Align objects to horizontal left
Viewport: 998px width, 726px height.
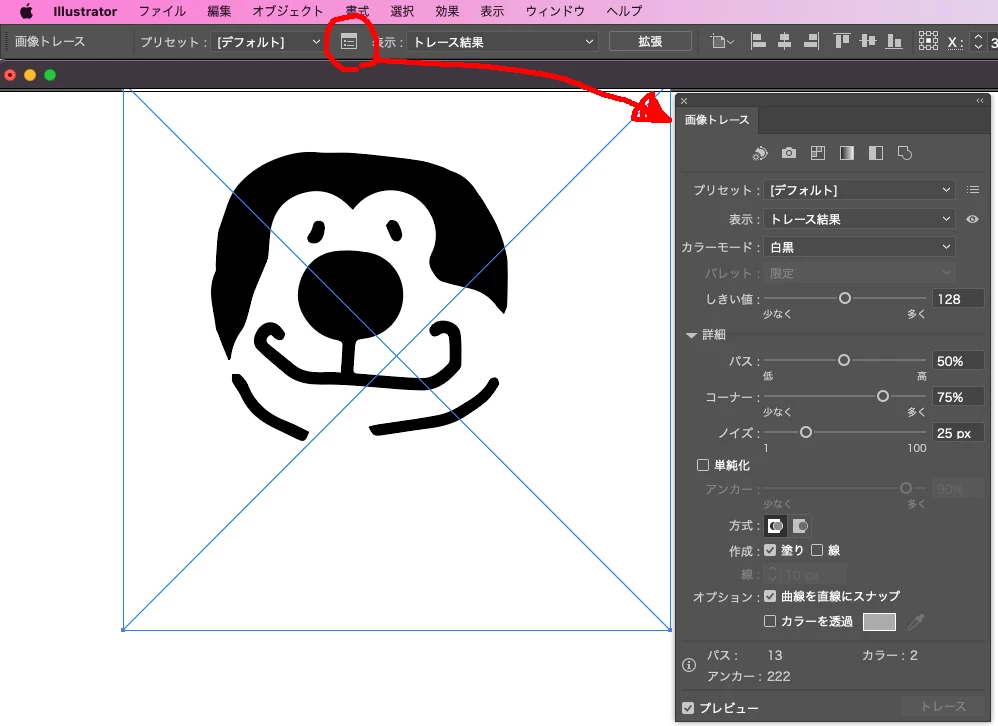[x=758, y=41]
